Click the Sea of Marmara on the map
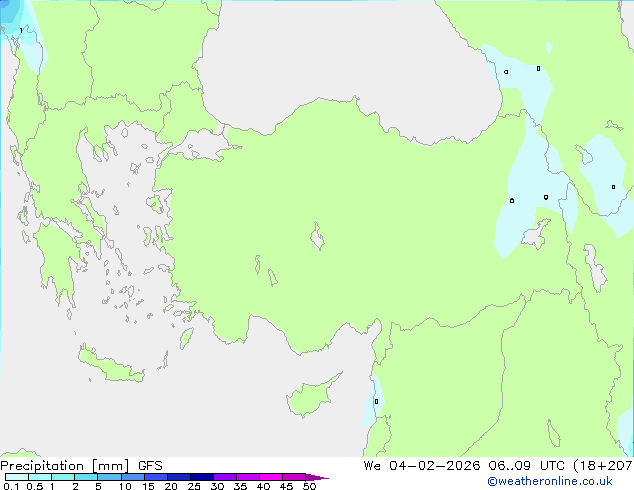634x490 pixels. pos(204,146)
